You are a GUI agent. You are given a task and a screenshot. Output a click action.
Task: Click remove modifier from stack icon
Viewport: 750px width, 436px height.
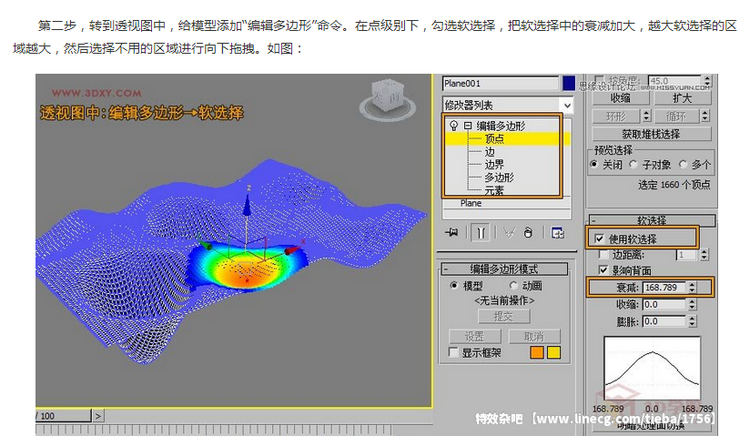coord(528,233)
